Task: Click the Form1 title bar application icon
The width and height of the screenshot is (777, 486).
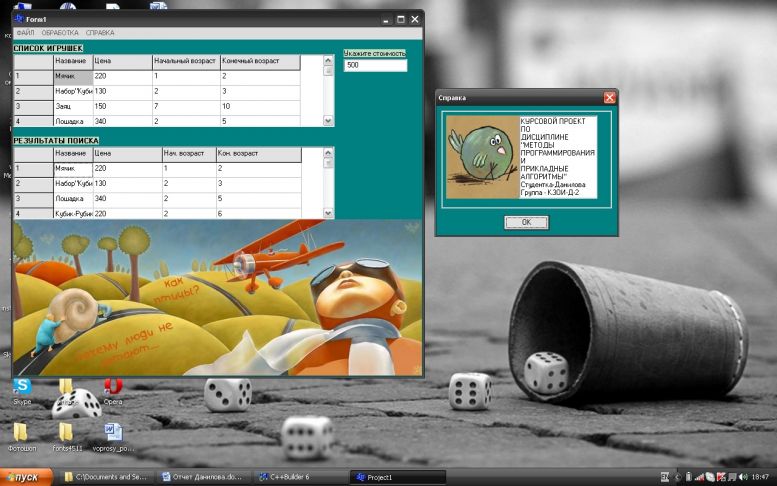Action: click(x=19, y=19)
